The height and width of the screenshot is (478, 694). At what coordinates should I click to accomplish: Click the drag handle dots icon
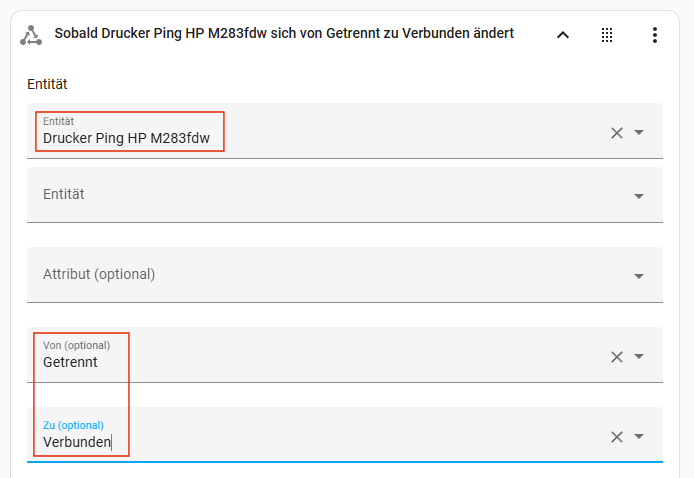[x=607, y=35]
